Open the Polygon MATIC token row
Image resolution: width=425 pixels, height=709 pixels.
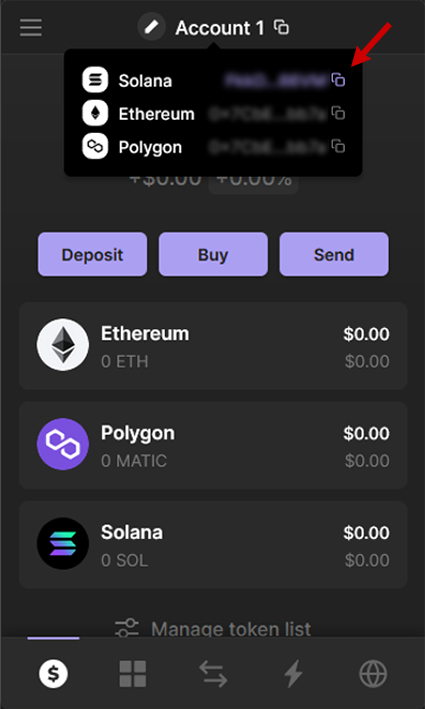pos(213,445)
